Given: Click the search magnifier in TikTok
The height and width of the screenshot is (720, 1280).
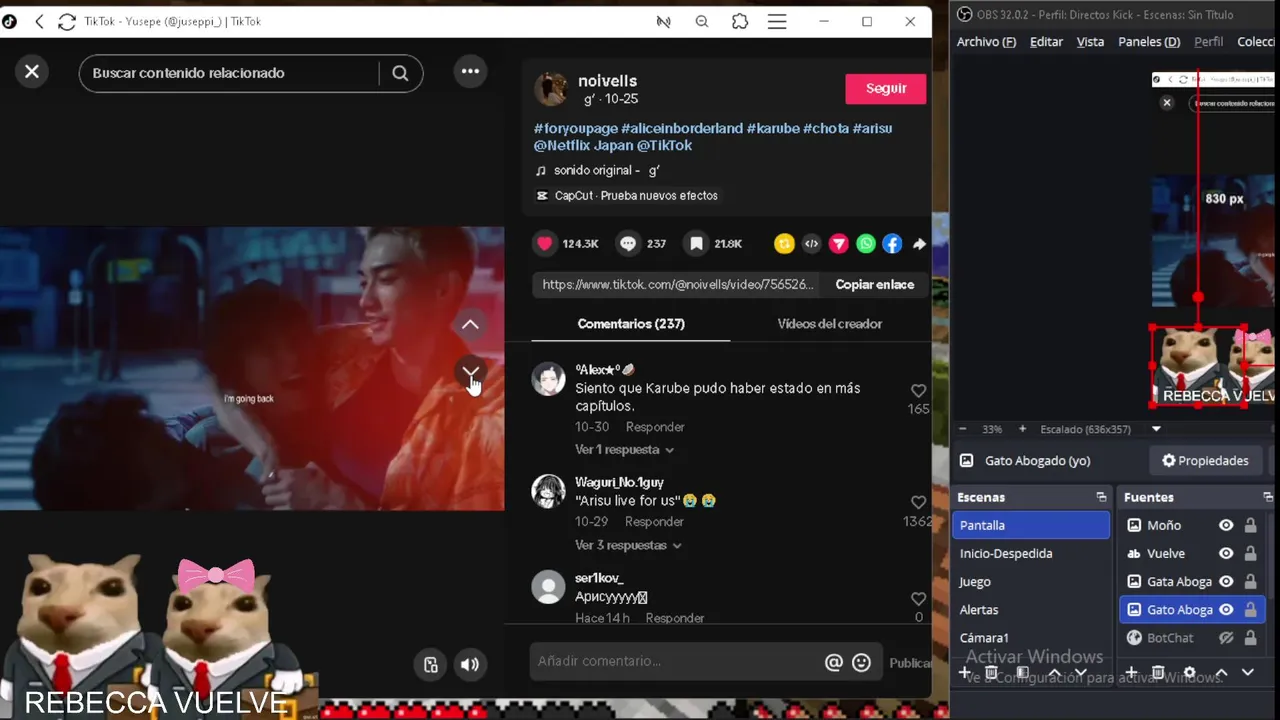Looking at the screenshot, I should pos(400,73).
